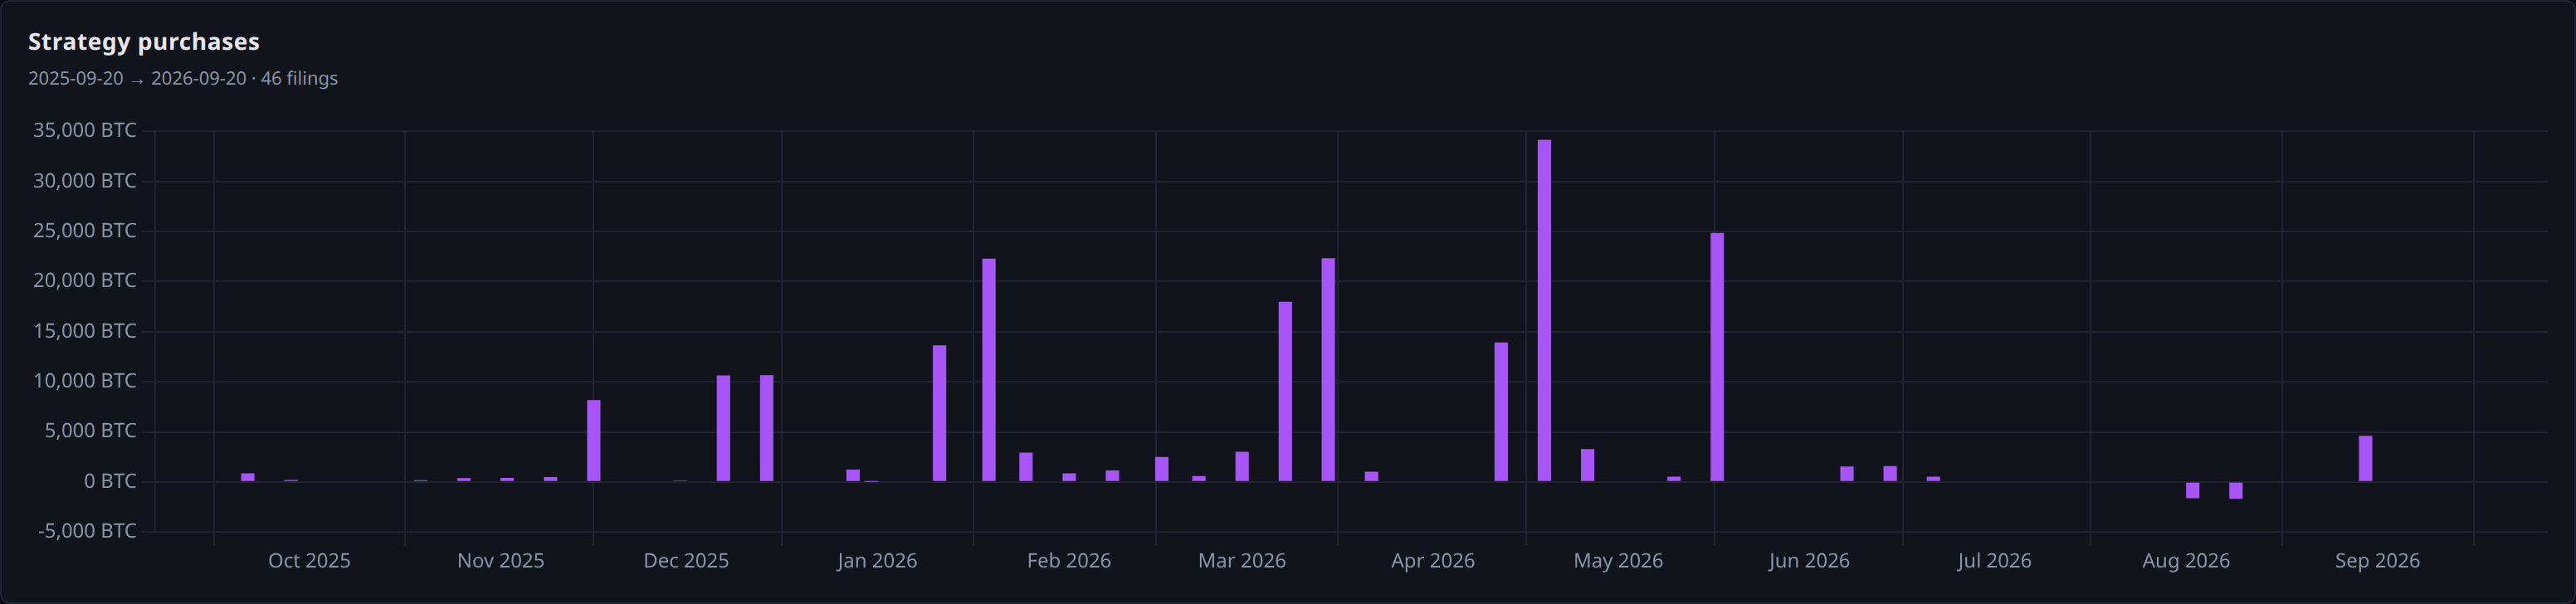The image size is (2576, 604).
Task: Click the "Oct 2025" month label
Action: tap(309, 560)
